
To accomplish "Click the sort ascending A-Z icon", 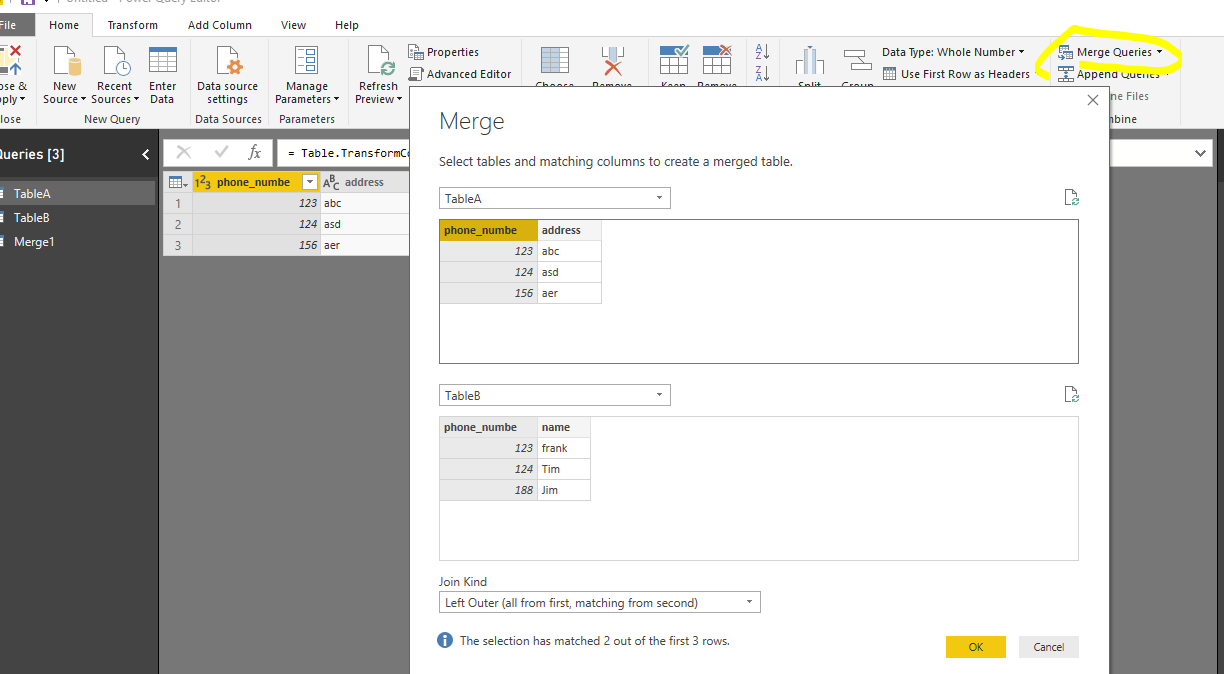I will 762,52.
